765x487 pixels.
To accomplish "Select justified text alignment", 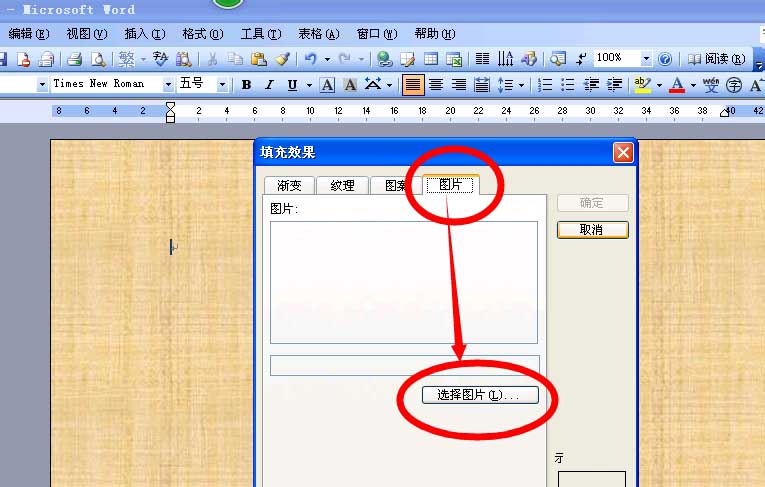I will coord(413,85).
